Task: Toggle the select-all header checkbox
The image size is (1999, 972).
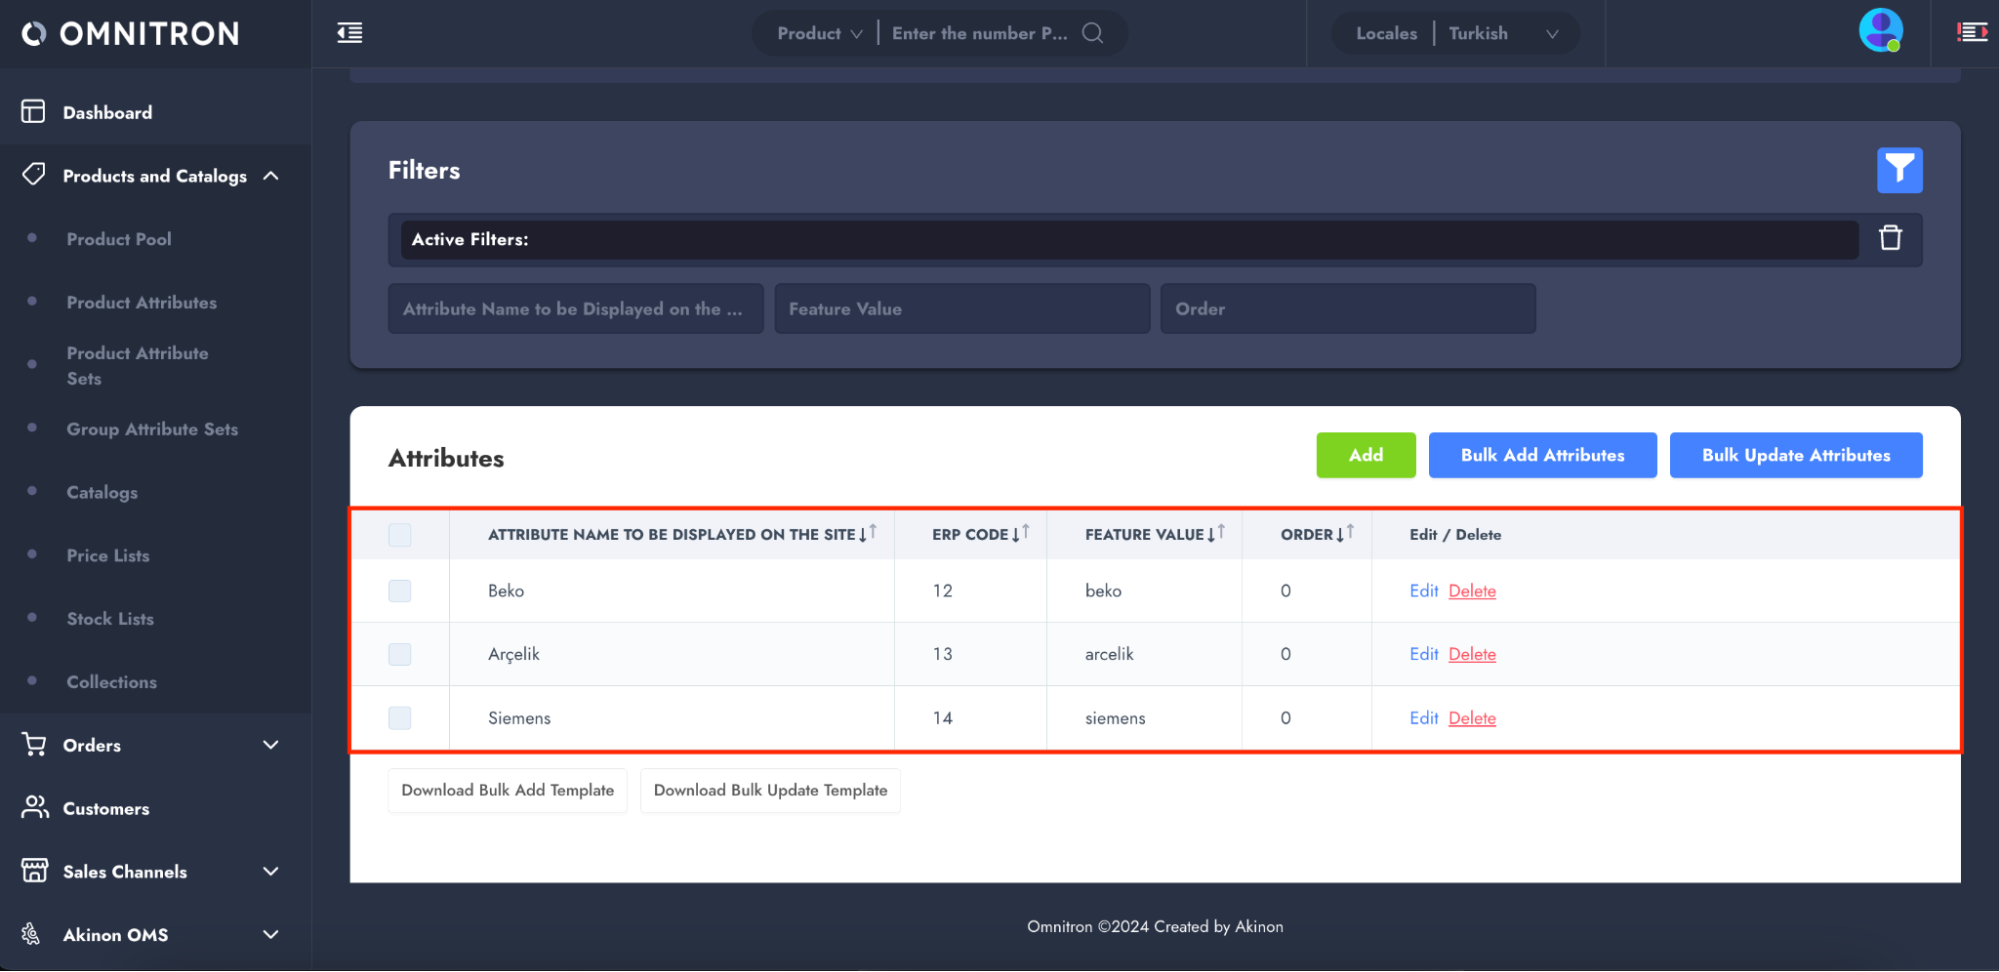Action: click(400, 535)
